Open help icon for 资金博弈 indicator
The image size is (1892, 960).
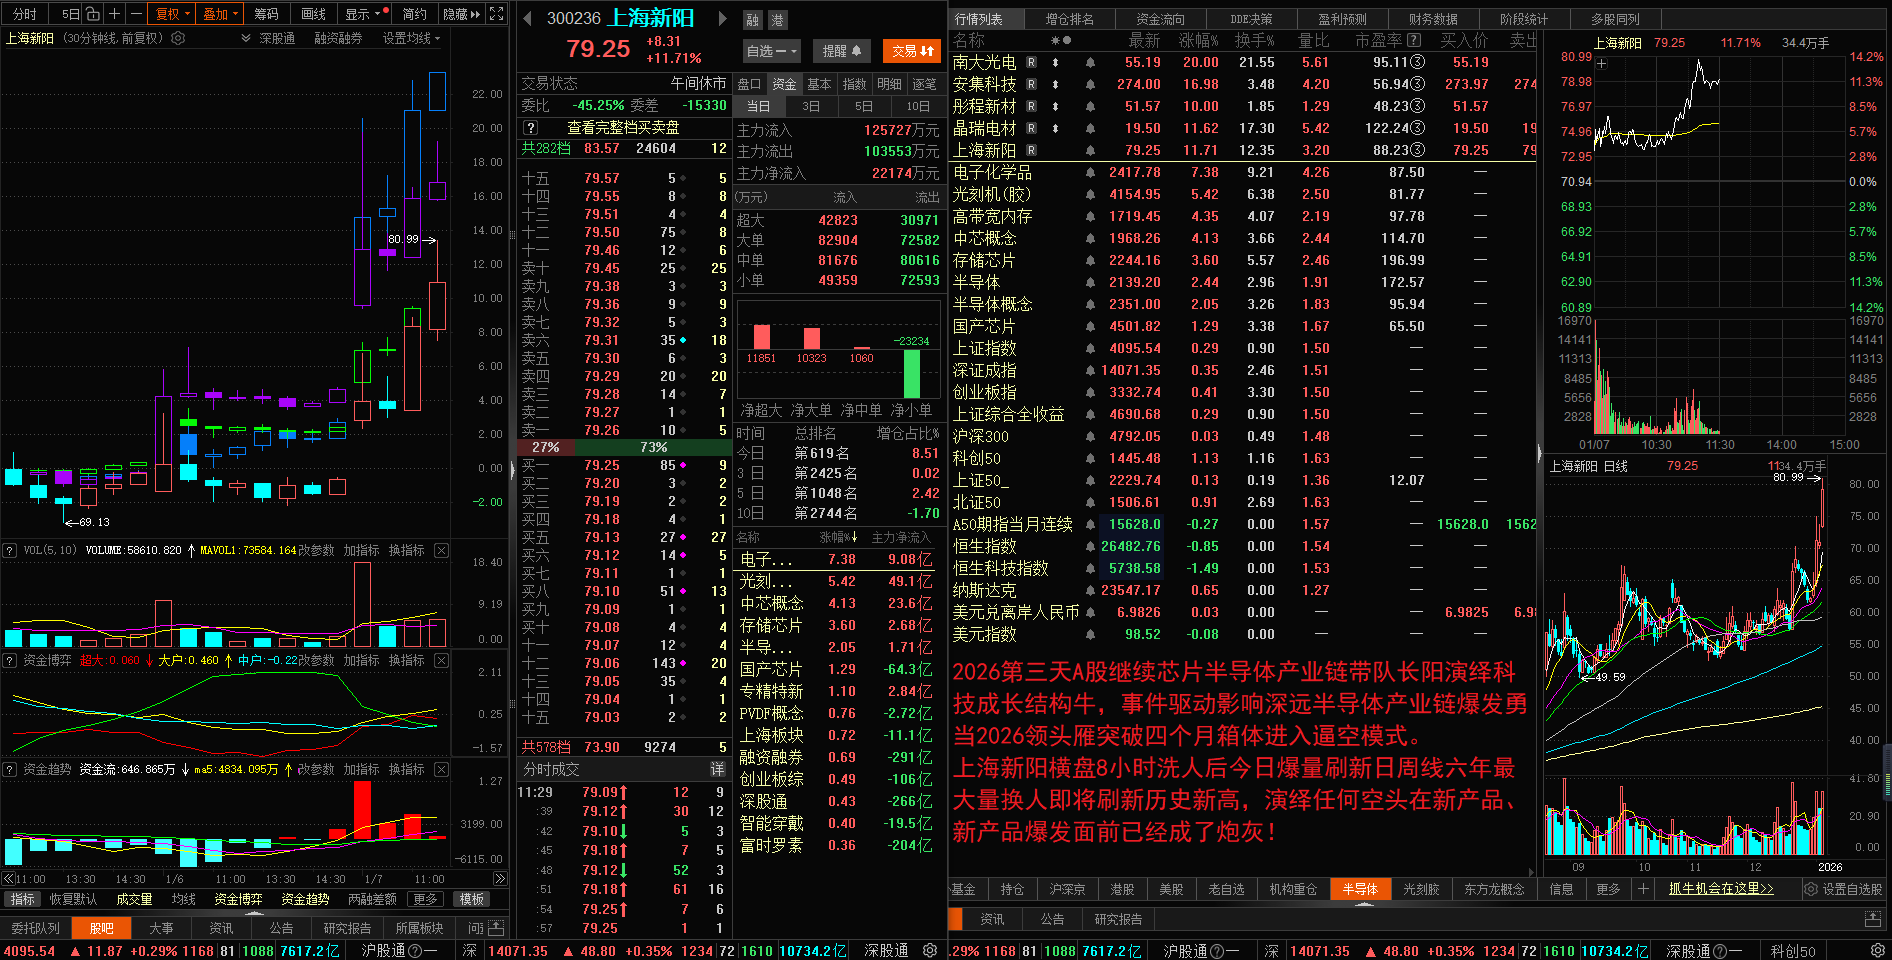point(10,660)
